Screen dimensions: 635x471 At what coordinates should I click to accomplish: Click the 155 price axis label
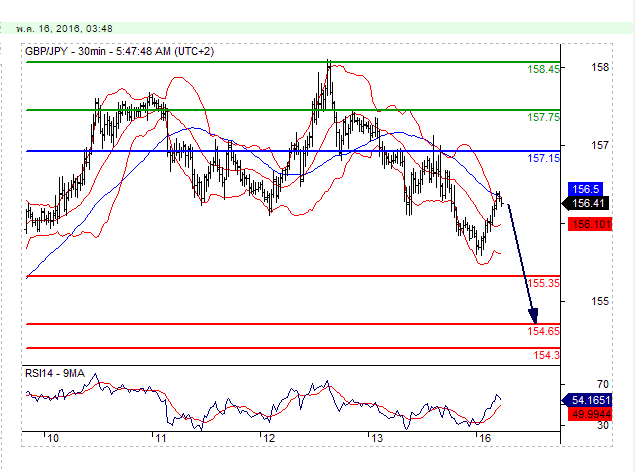pos(600,301)
